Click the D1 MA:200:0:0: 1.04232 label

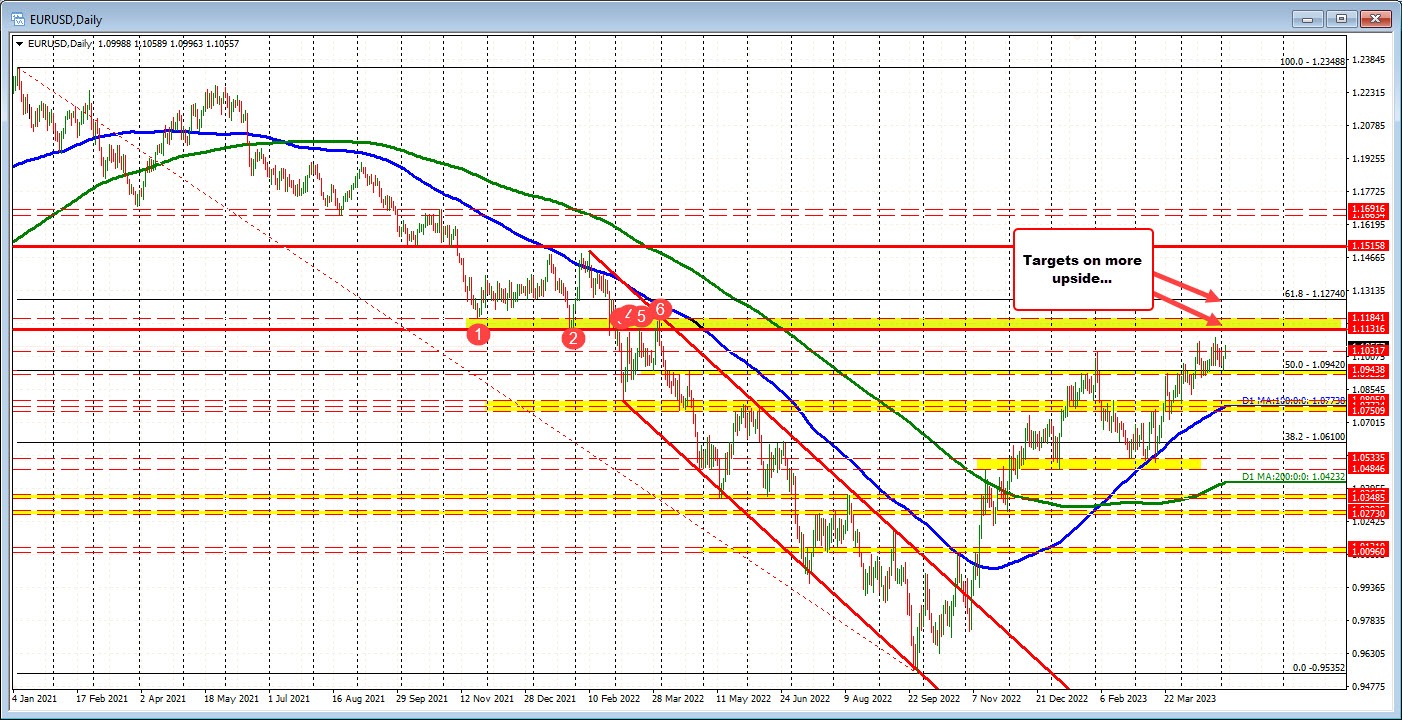tap(1294, 476)
